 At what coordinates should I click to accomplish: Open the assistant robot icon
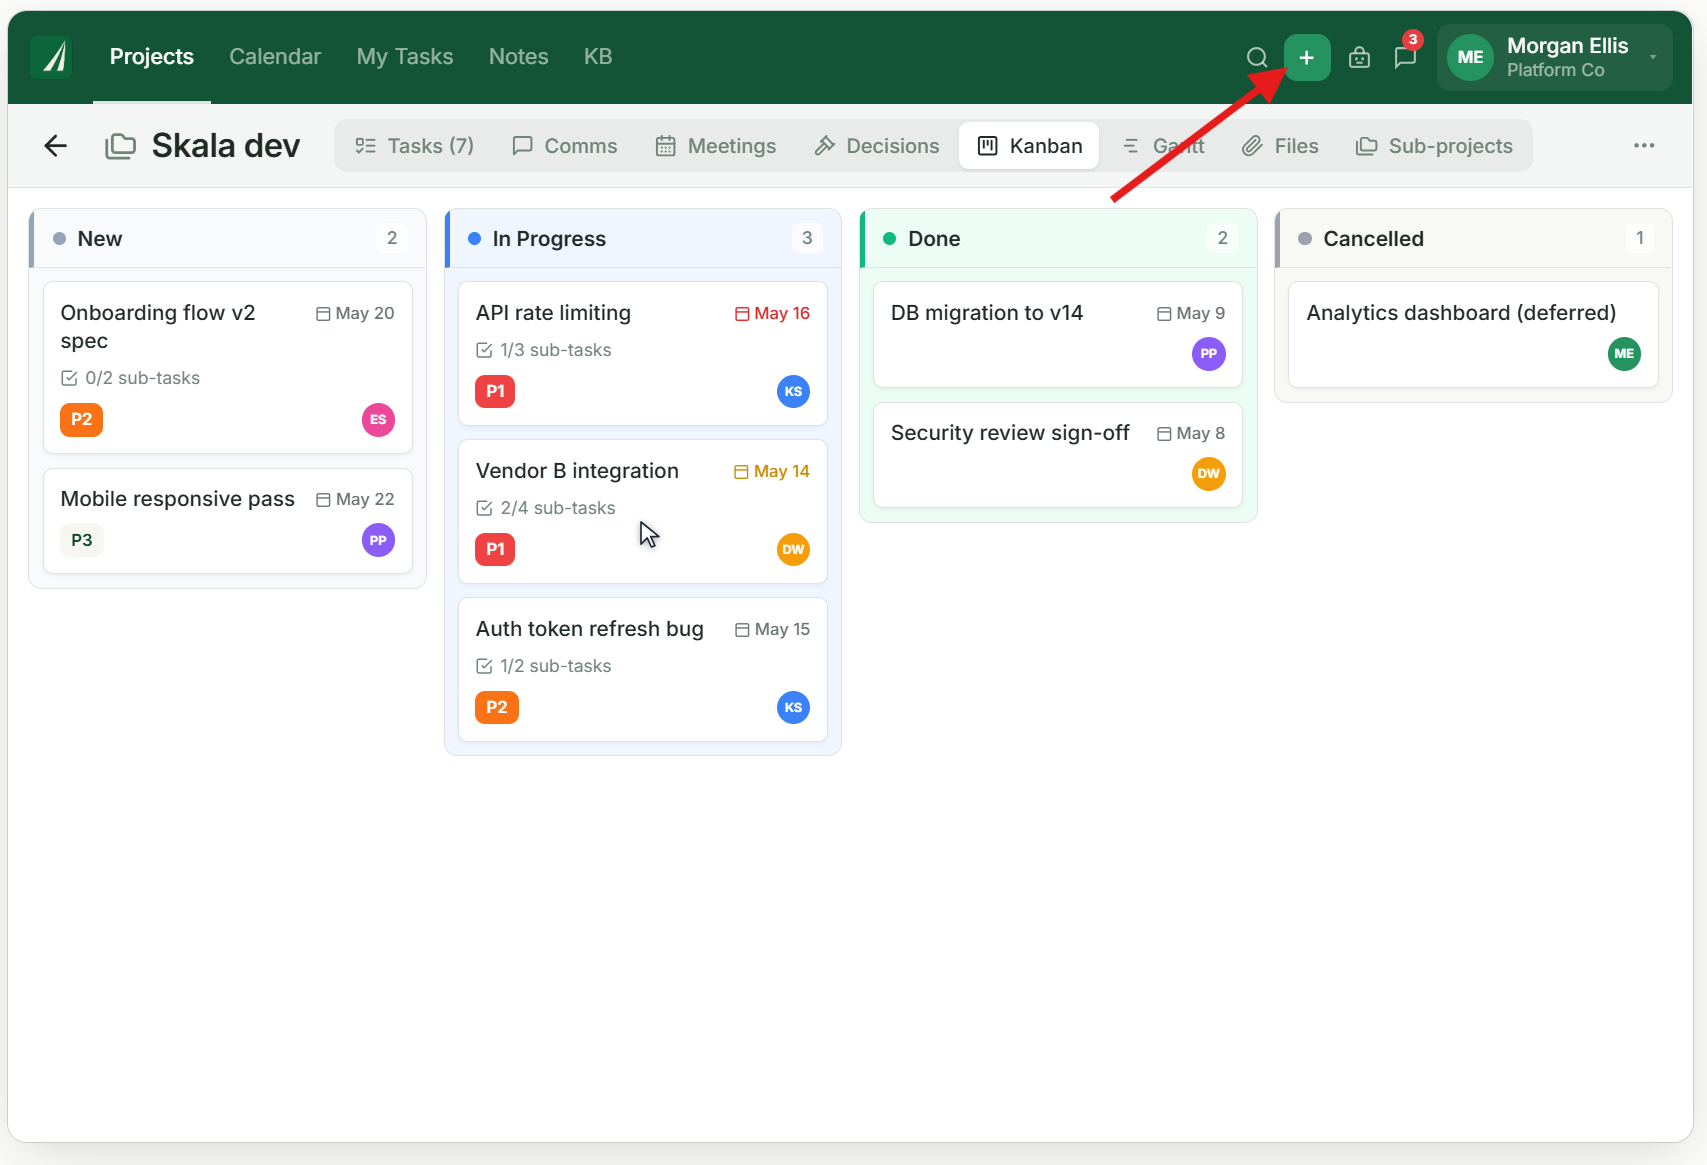point(1359,57)
